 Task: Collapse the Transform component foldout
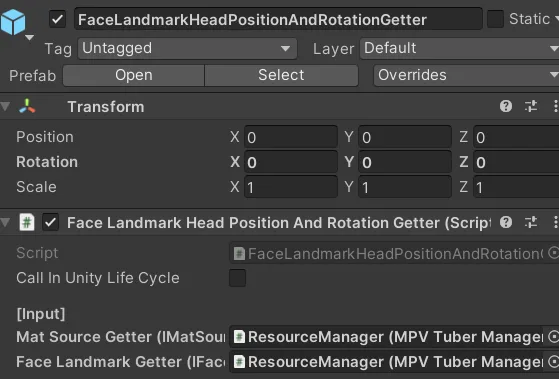5,106
